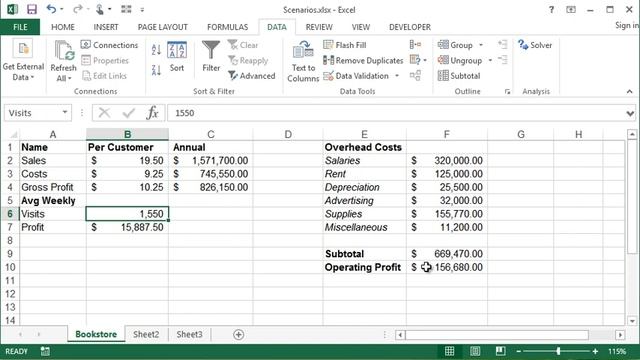
Task: Toggle the Filter funnel
Action: (x=211, y=56)
